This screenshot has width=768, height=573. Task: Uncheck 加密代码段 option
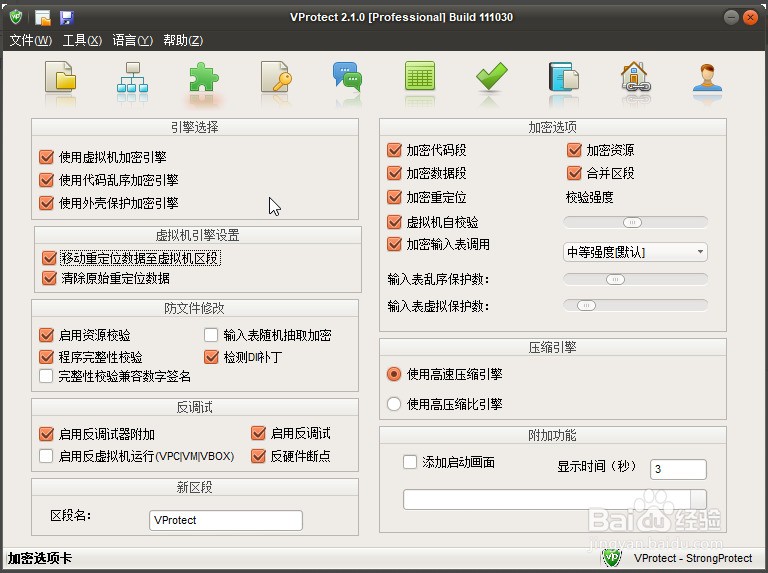tap(394, 150)
